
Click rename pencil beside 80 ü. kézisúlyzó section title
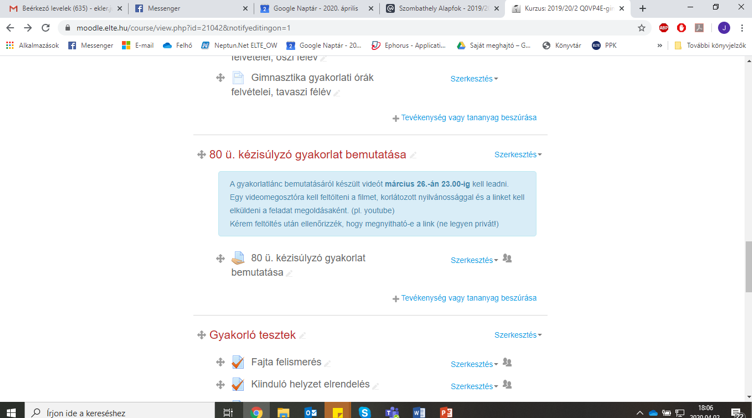point(413,155)
